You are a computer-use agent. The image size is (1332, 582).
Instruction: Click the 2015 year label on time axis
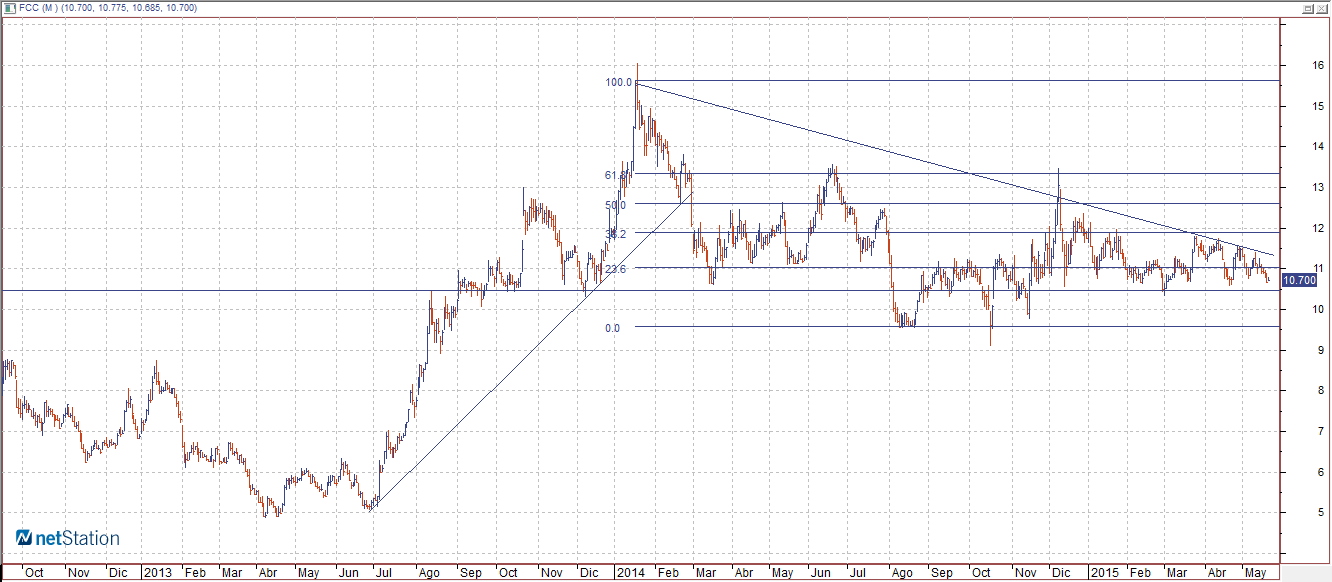click(1104, 573)
